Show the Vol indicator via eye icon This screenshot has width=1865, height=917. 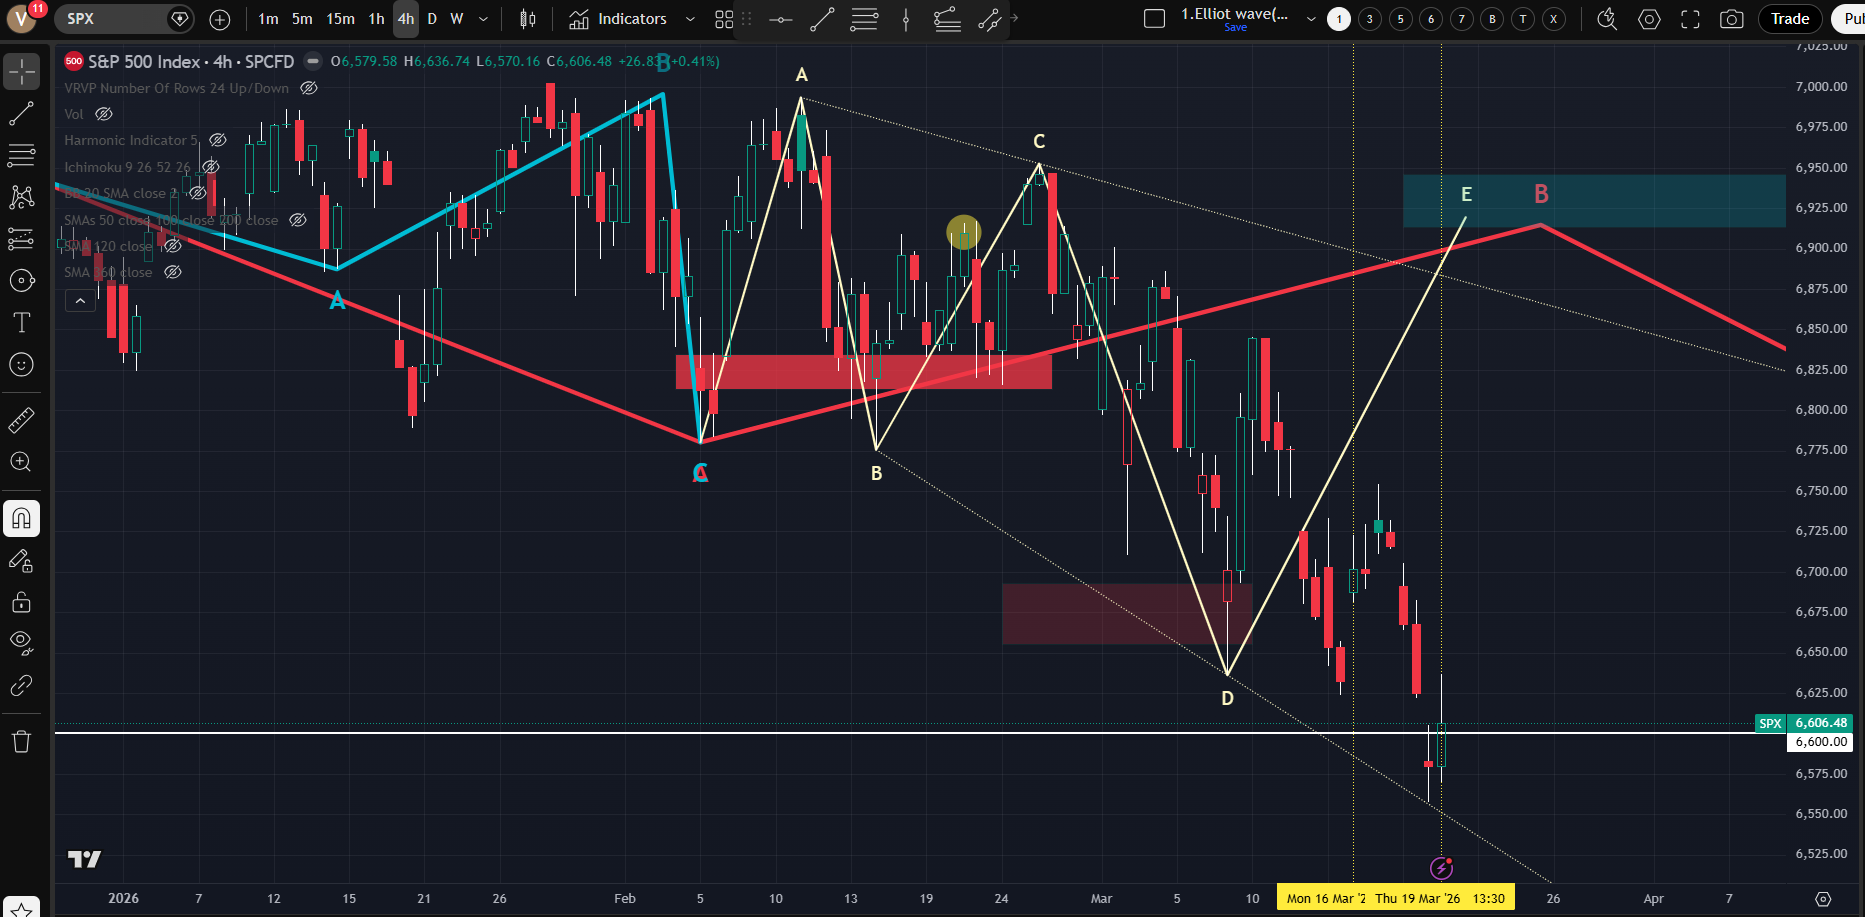(104, 114)
